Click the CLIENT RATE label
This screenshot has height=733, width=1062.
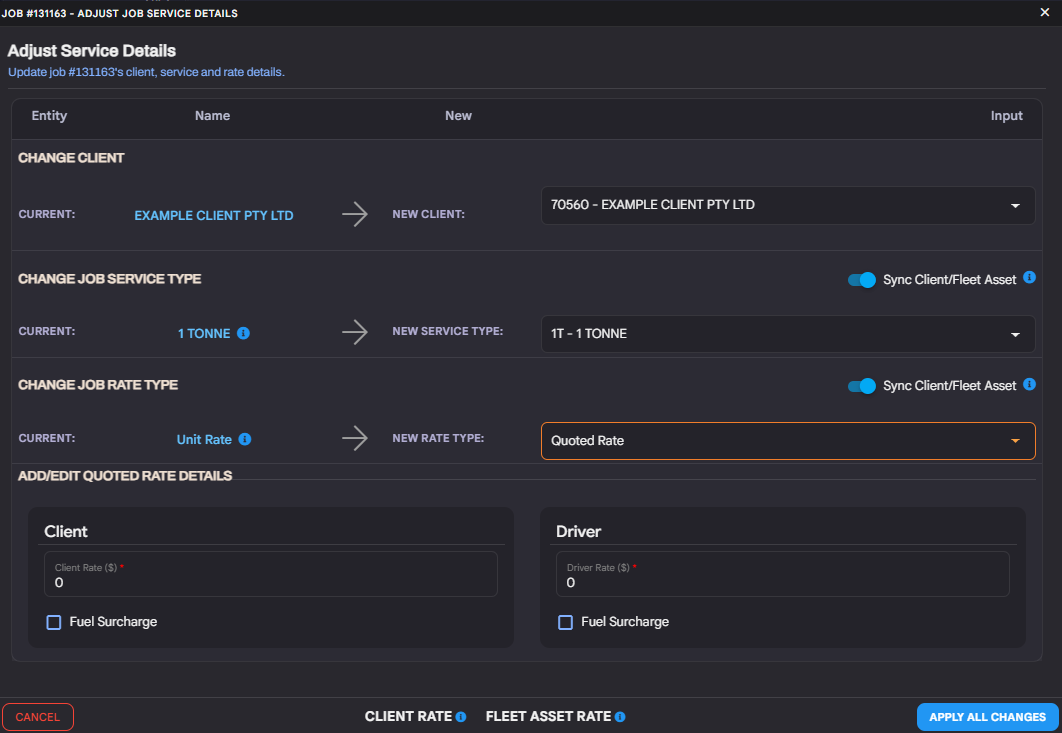[x=408, y=717]
